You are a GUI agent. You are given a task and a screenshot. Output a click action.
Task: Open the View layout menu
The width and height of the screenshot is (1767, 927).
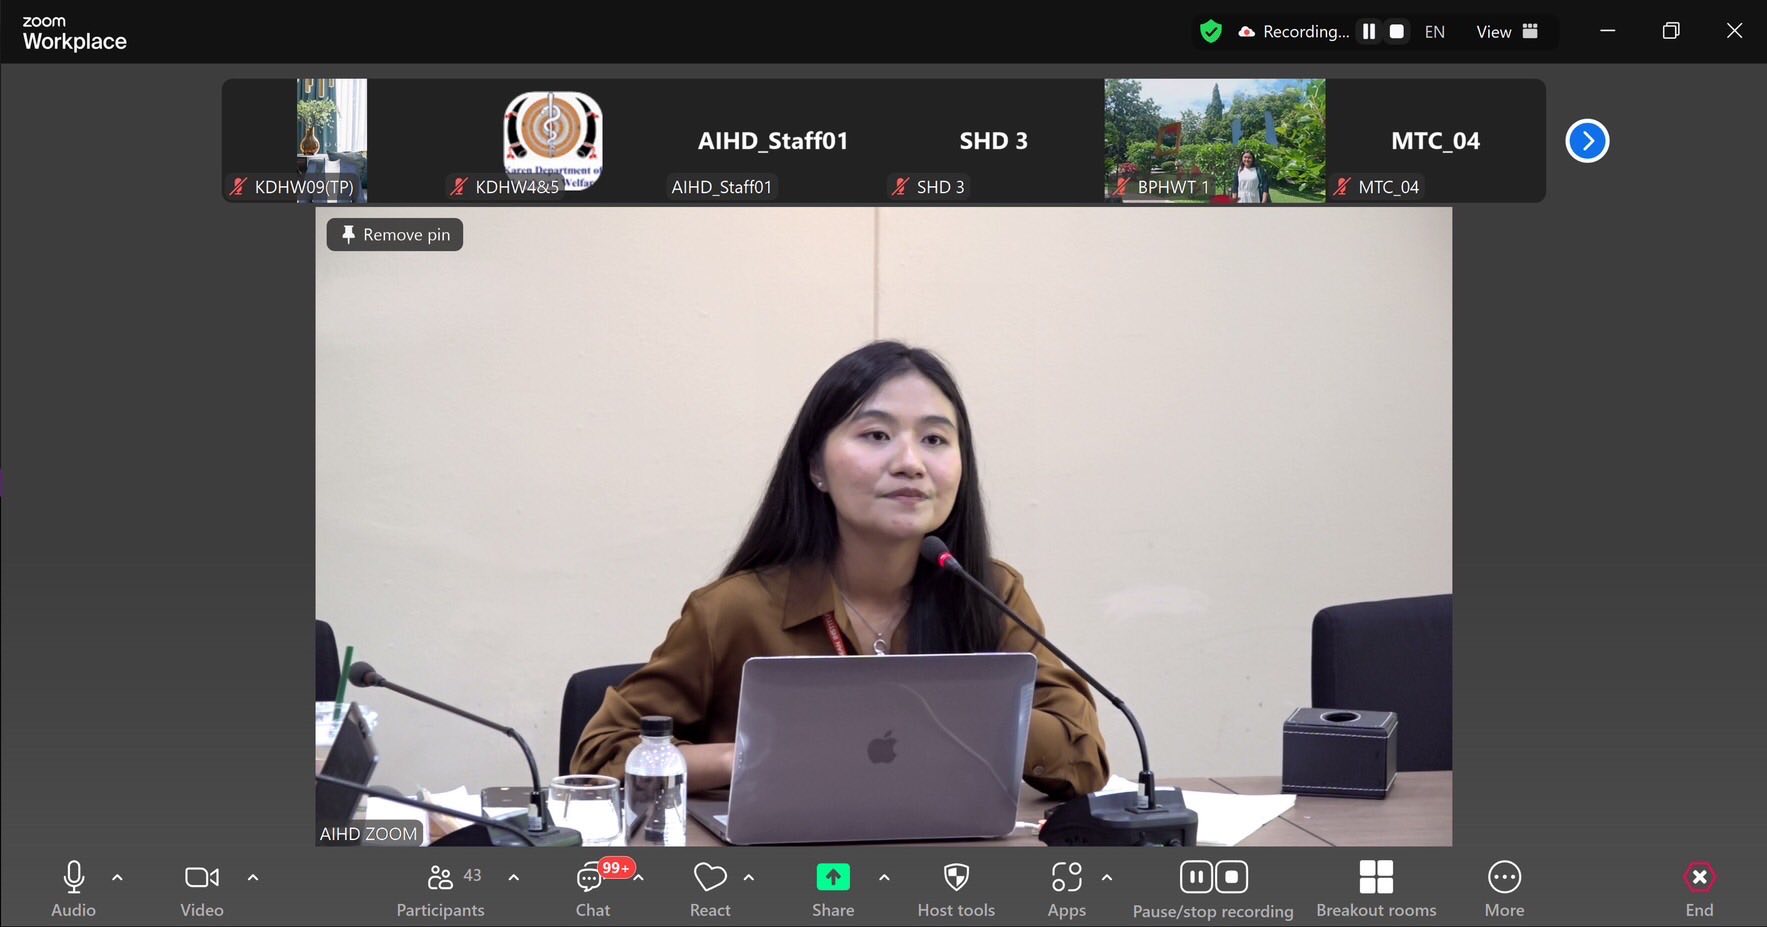click(1506, 32)
